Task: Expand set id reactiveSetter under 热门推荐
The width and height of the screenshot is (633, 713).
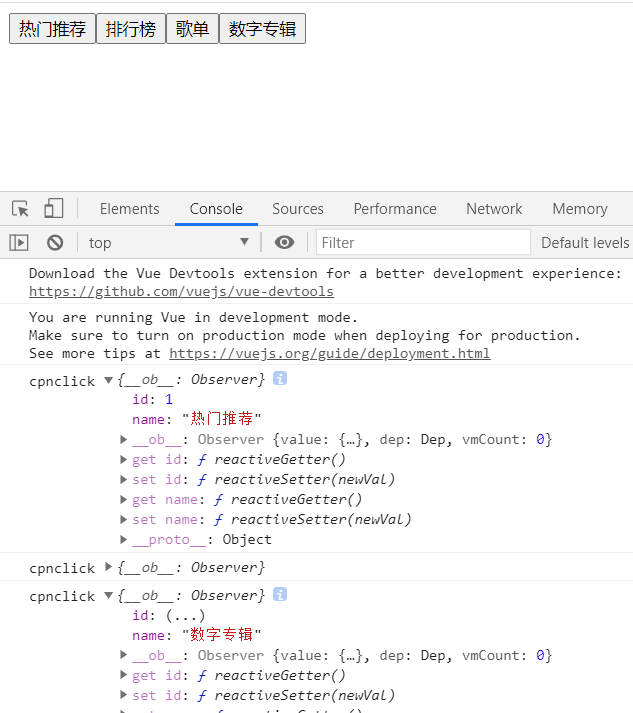Action: (123, 479)
